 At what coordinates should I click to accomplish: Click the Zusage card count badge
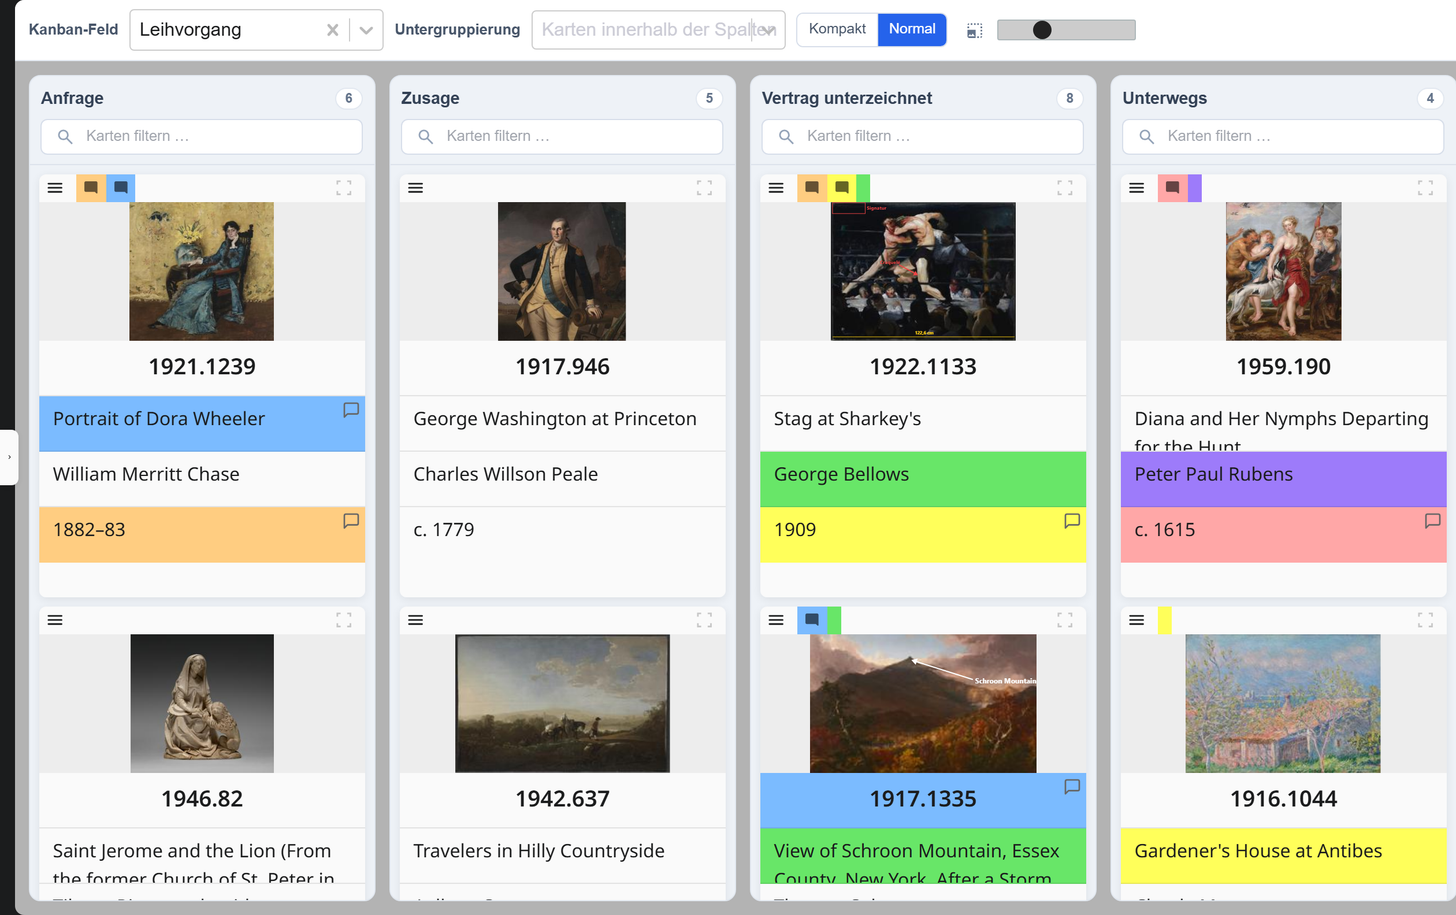coord(709,98)
